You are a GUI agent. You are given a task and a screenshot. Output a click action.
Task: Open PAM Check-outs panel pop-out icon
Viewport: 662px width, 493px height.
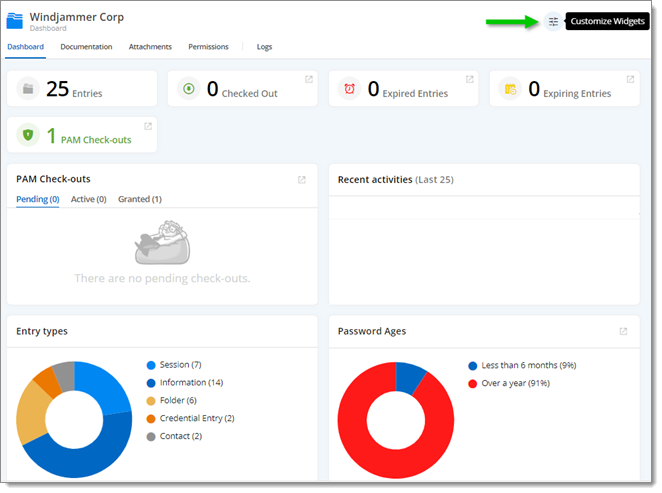coord(301,180)
